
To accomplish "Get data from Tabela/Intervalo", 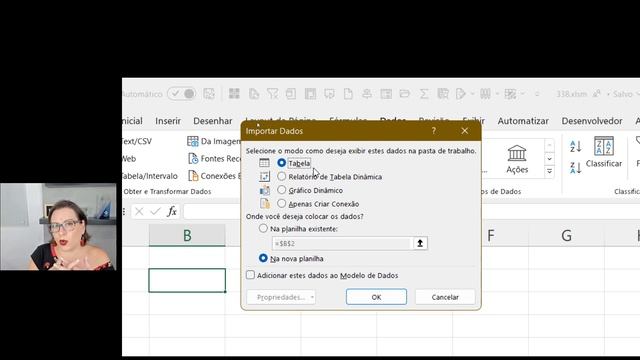I will click(x=150, y=176).
